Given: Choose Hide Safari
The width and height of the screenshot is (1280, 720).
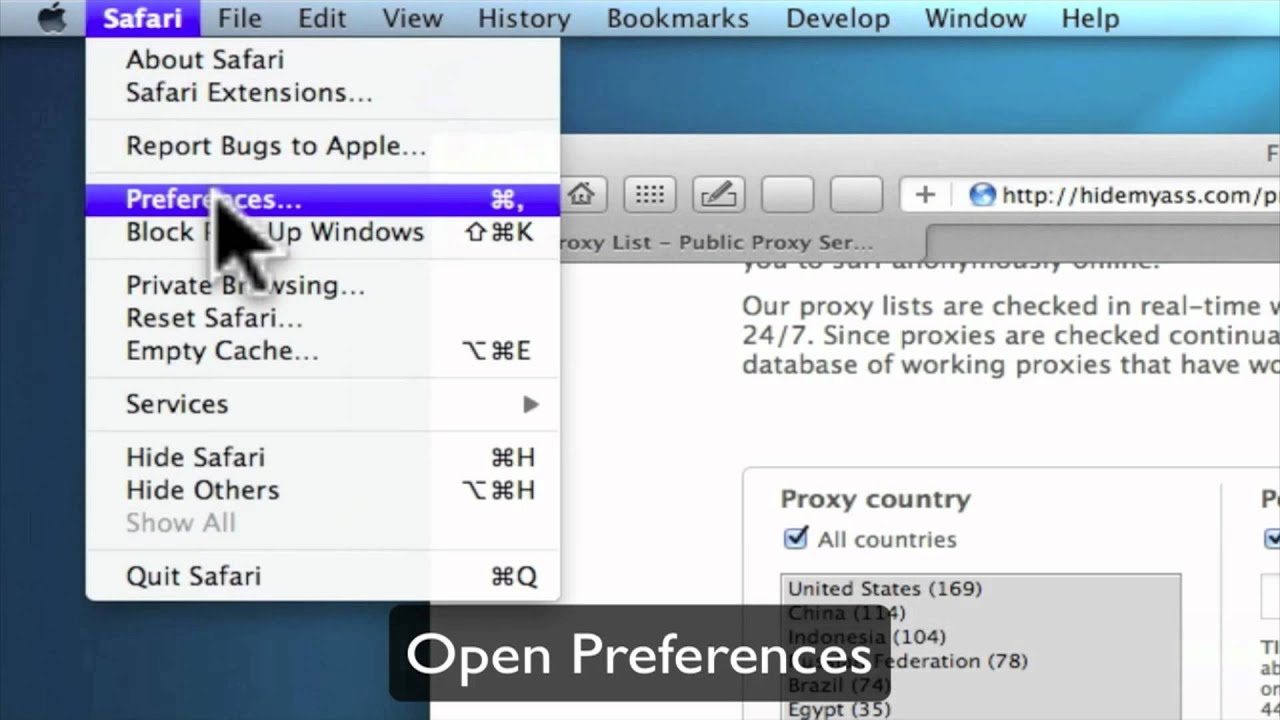Looking at the screenshot, I should coord(323,457).
